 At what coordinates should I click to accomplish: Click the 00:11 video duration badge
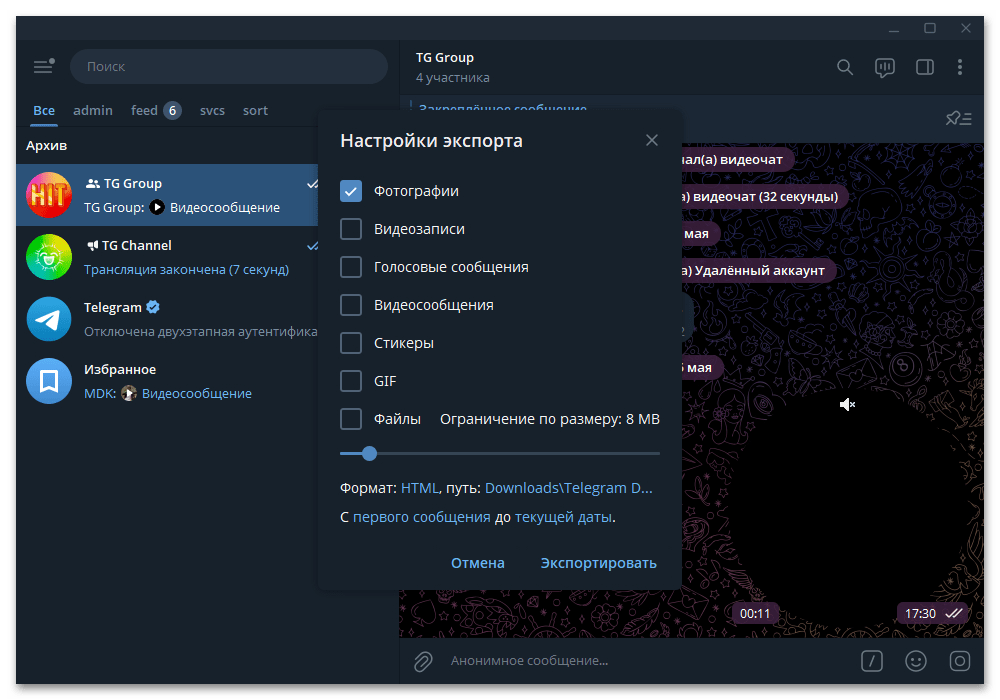point(755,613)
